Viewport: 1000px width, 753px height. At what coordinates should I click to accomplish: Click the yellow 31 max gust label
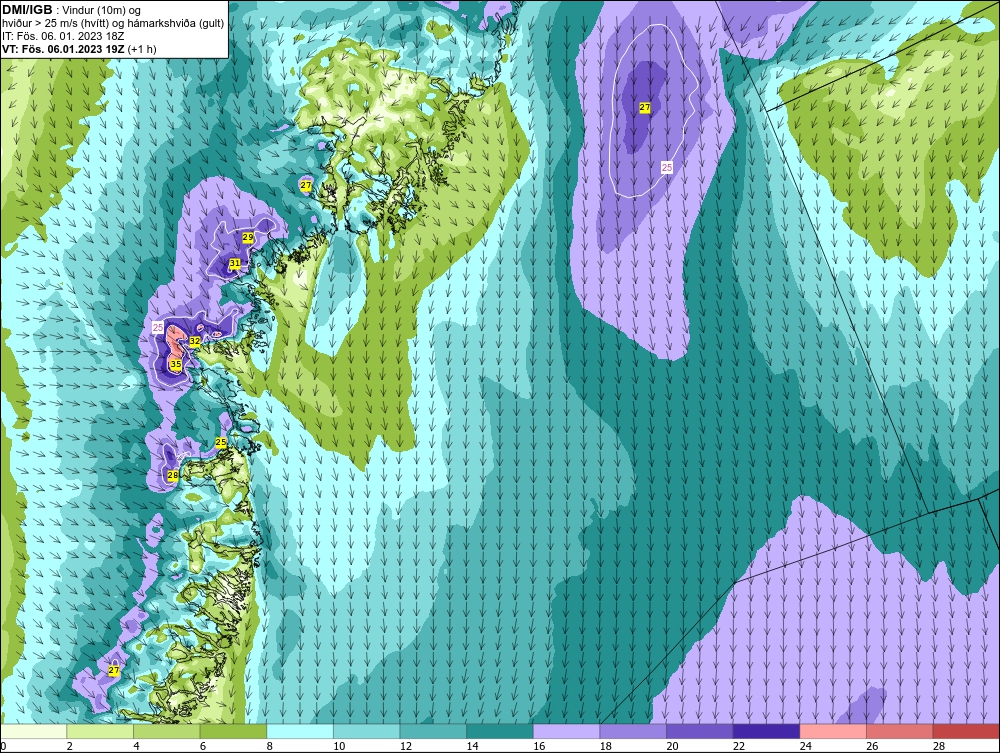[235, 263]
